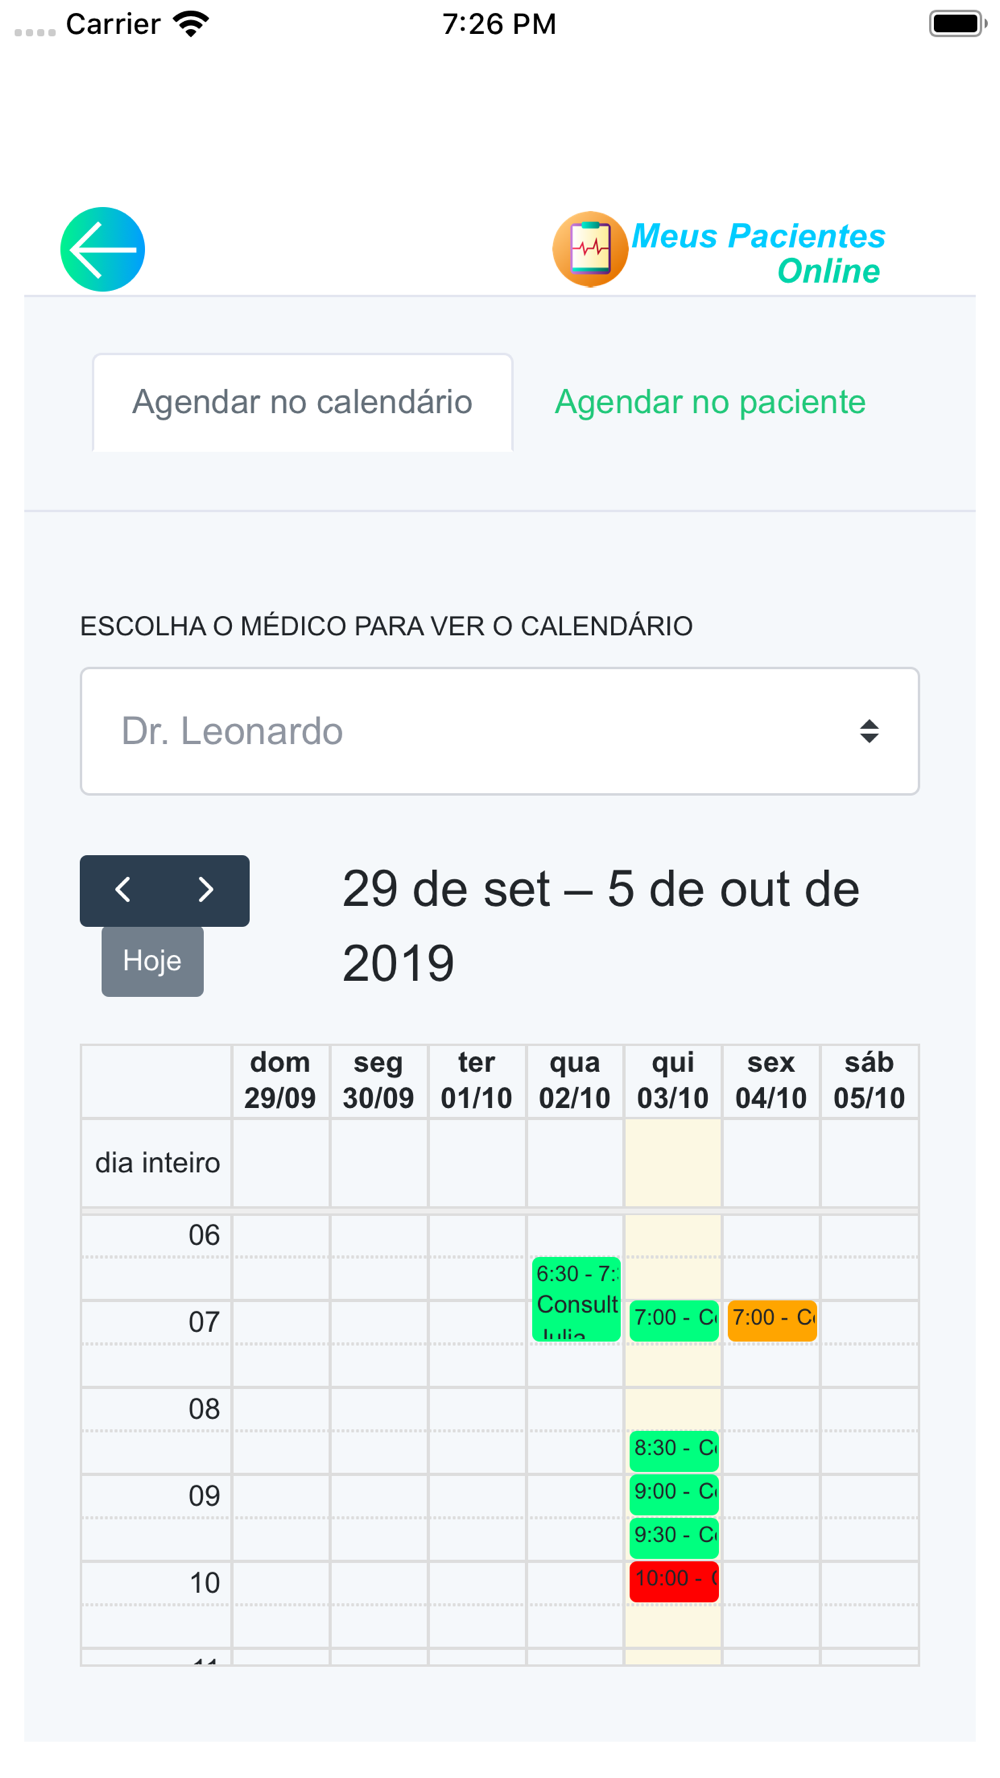The width and height of the screenshot is (1000, 1778).
Task: Switch to Agendar no paciente tab
Action: tap(710, 402)
